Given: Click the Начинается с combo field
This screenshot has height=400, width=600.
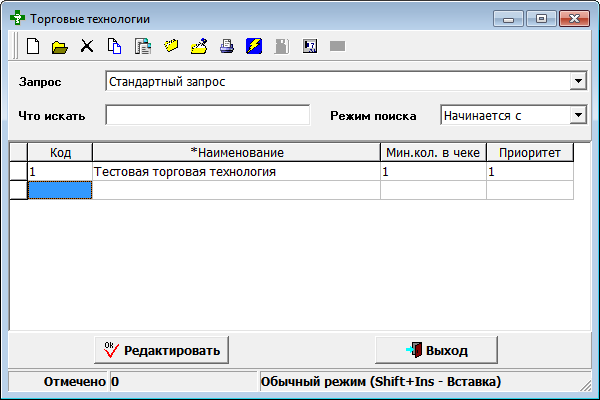Looking at the screenshot, I should pyautogui.click(x=514, y=115).
